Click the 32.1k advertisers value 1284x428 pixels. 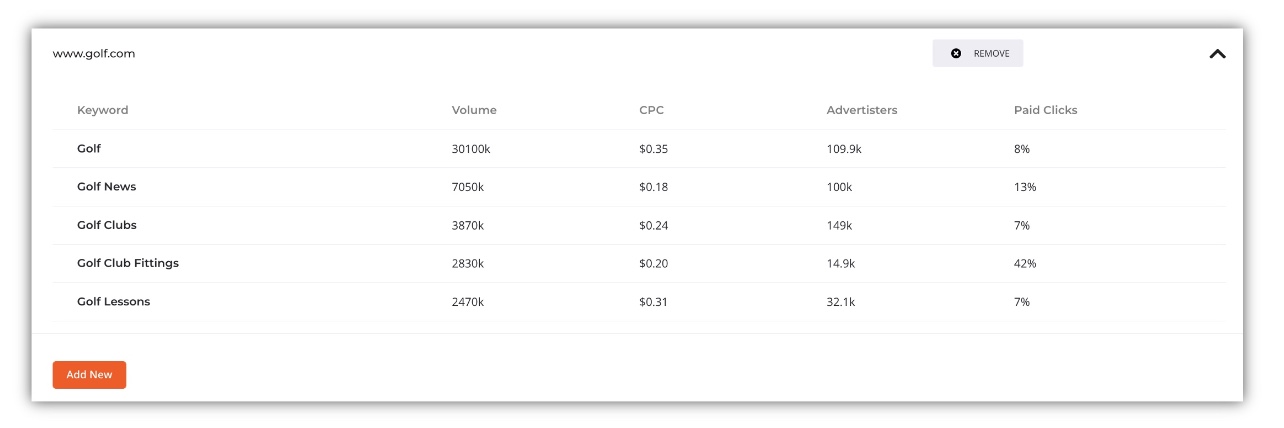coord(841,301)
